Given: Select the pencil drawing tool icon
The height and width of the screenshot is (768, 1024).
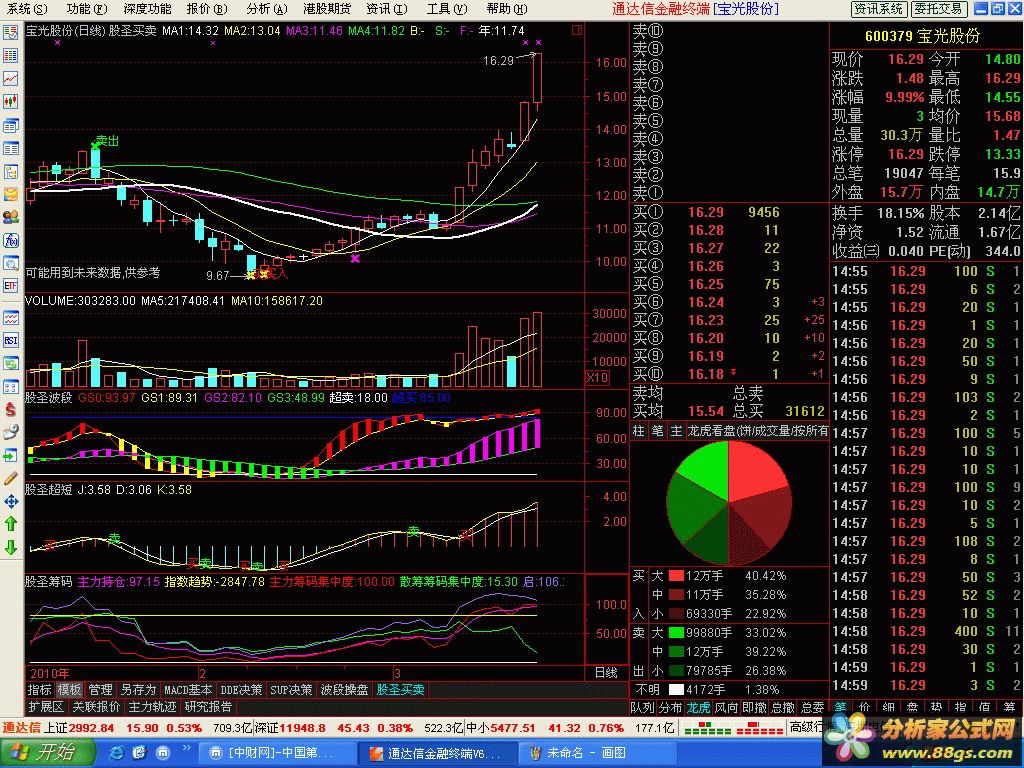Looking at the screenshot, I should (x=10, y=478).
